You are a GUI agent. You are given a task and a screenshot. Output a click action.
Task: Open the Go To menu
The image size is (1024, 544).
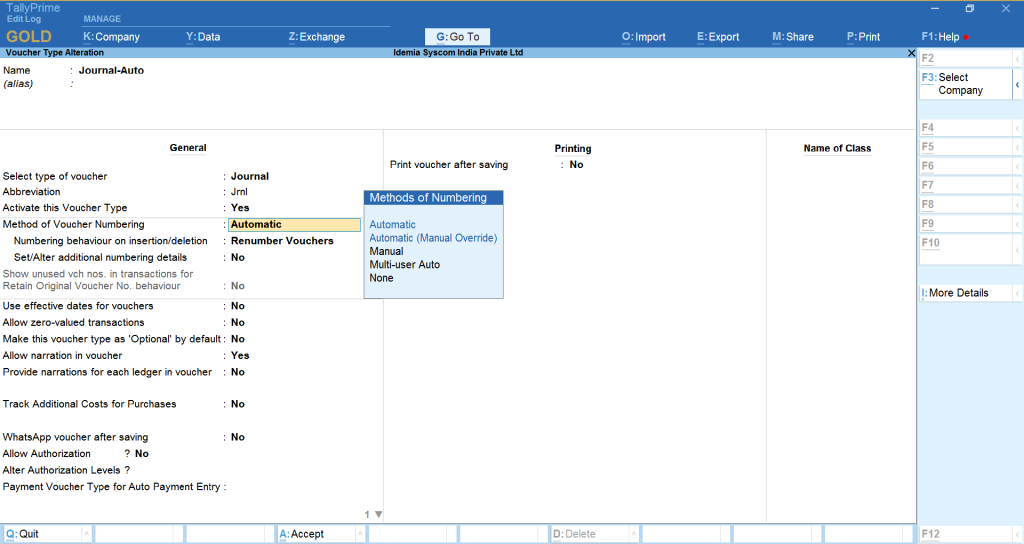tap(458, 37)
